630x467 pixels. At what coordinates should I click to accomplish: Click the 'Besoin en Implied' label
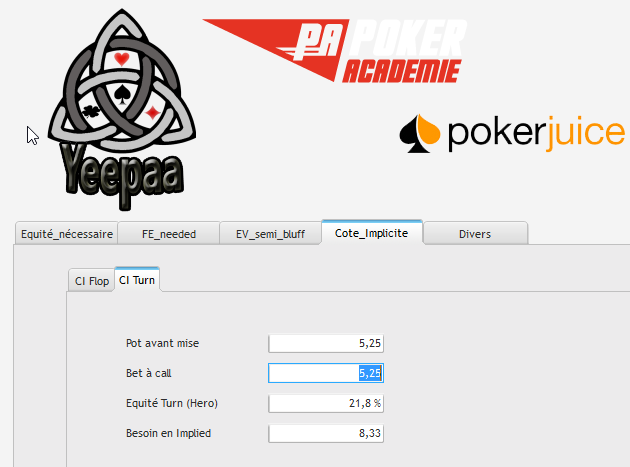[x=168, y=433]
